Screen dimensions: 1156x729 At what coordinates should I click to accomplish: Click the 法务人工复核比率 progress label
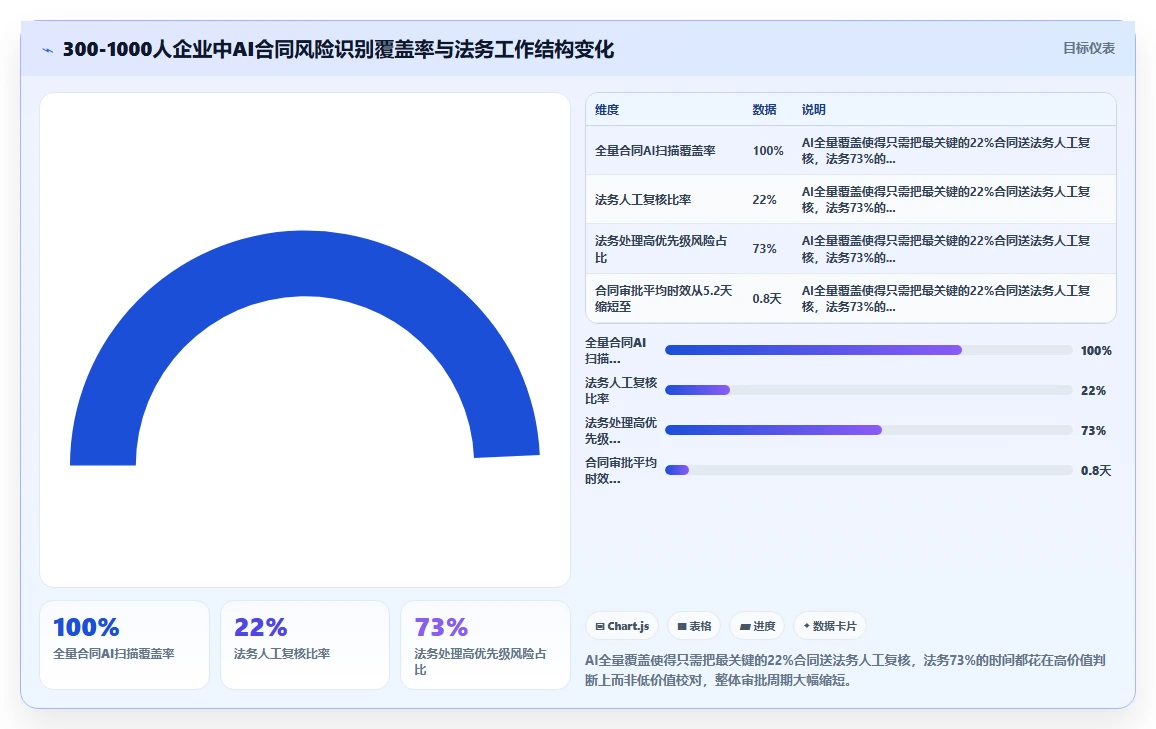tap(621, 391)
